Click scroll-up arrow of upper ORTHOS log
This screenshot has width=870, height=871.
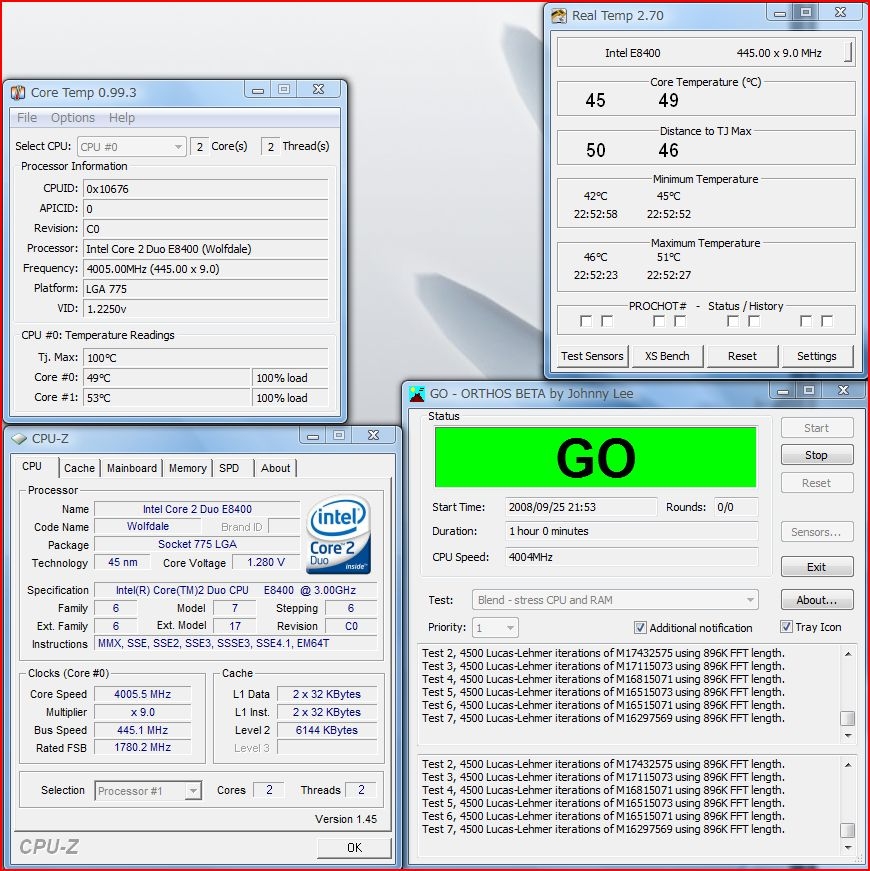coord(848,654)
